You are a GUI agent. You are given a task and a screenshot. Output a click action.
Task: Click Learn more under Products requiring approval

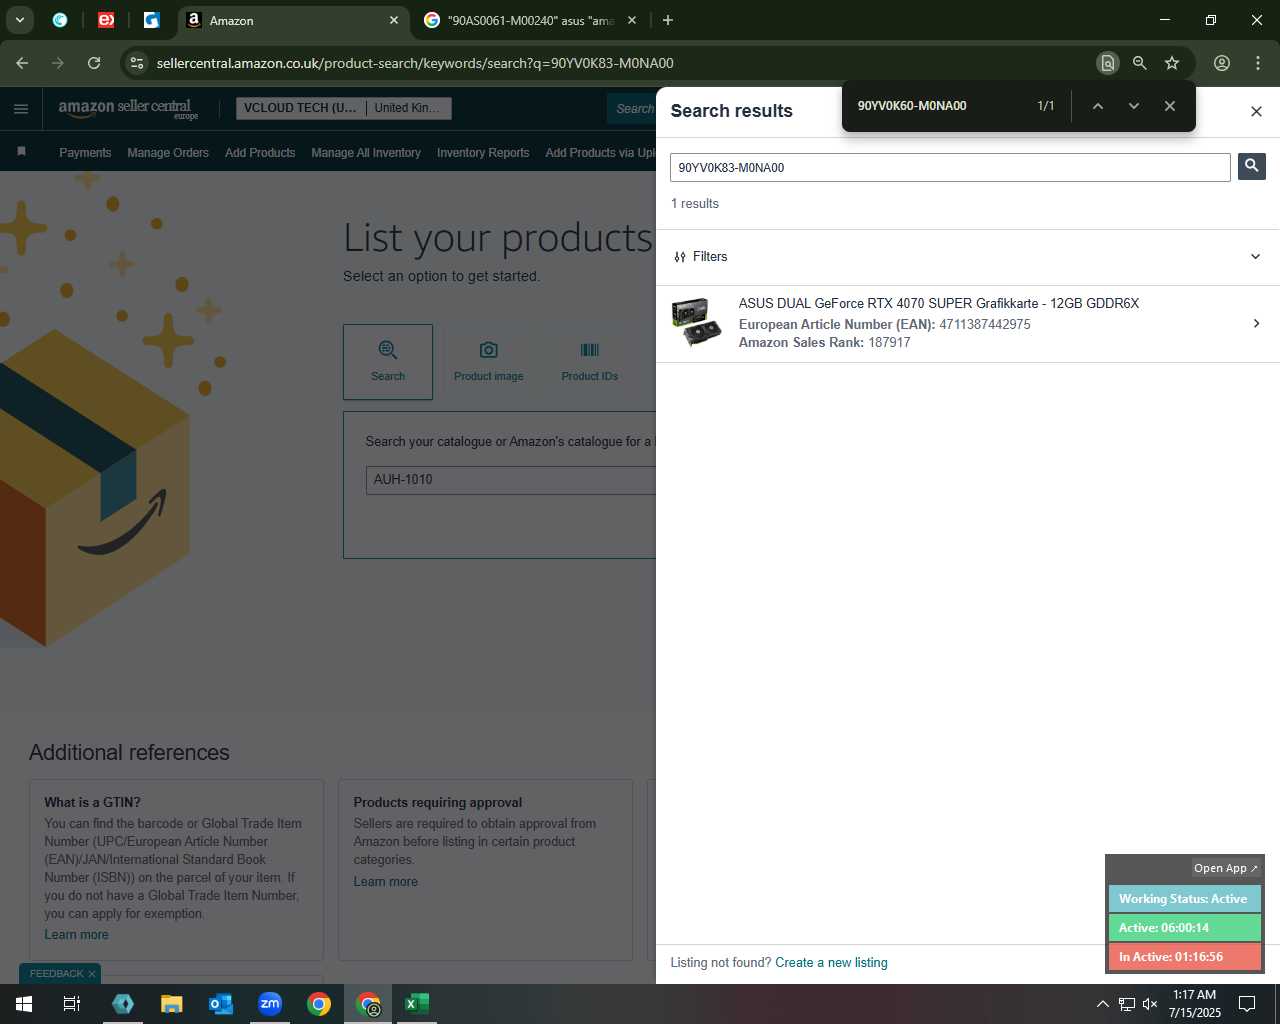click(385, 882)
